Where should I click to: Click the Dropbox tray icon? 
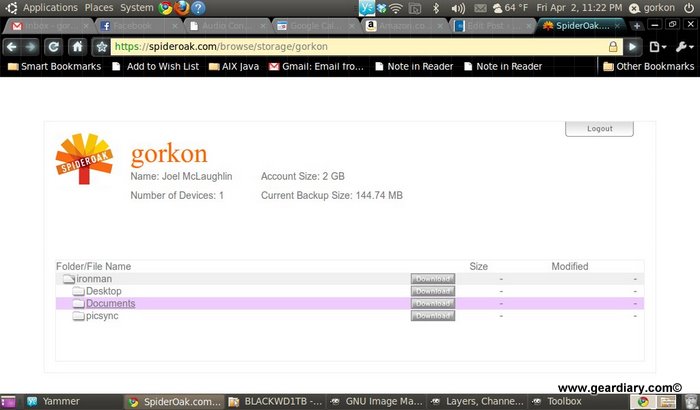[x=382, y=8]
